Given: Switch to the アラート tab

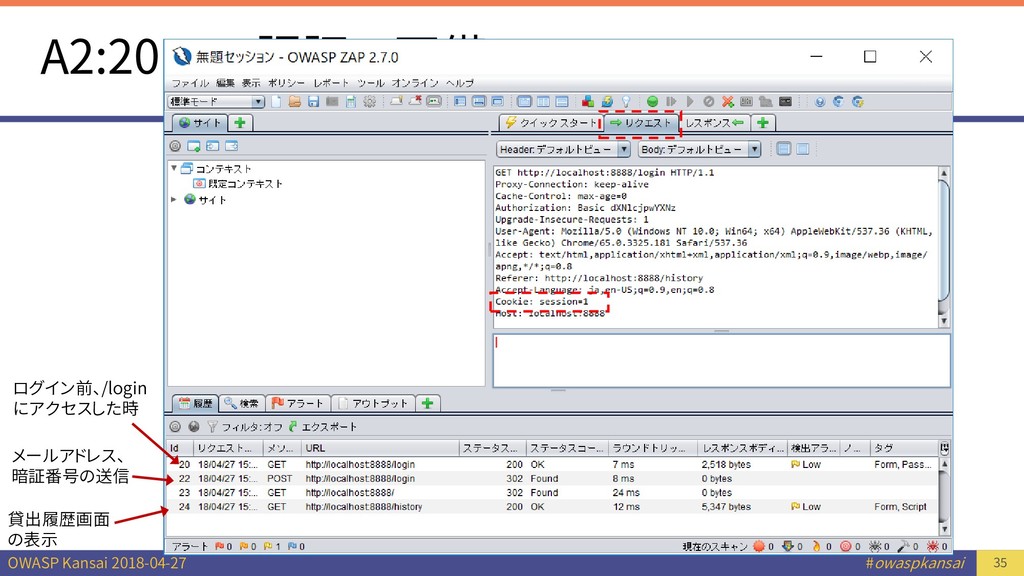Looking at the screenshot, I should (x=297, y=403).
